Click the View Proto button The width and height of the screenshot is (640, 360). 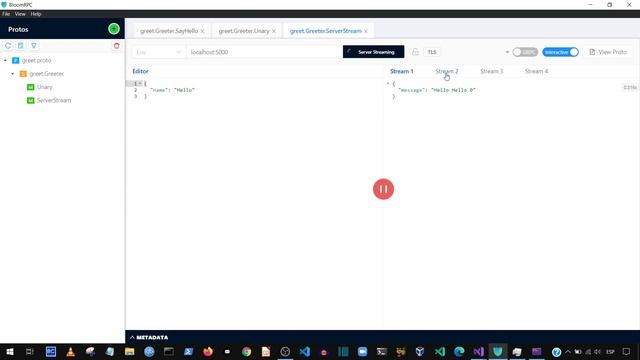coord(608,52)
